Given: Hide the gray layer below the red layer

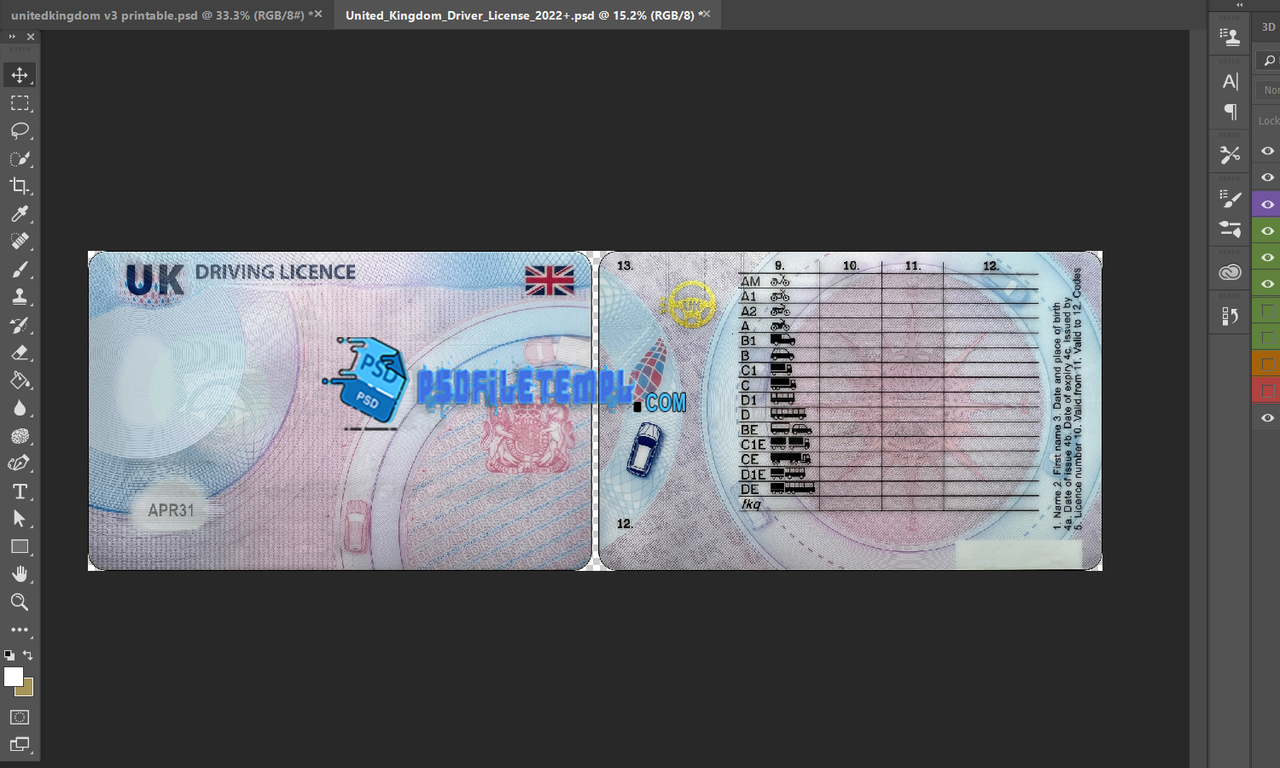Looking at the screenshot, I should (1267, 417).
